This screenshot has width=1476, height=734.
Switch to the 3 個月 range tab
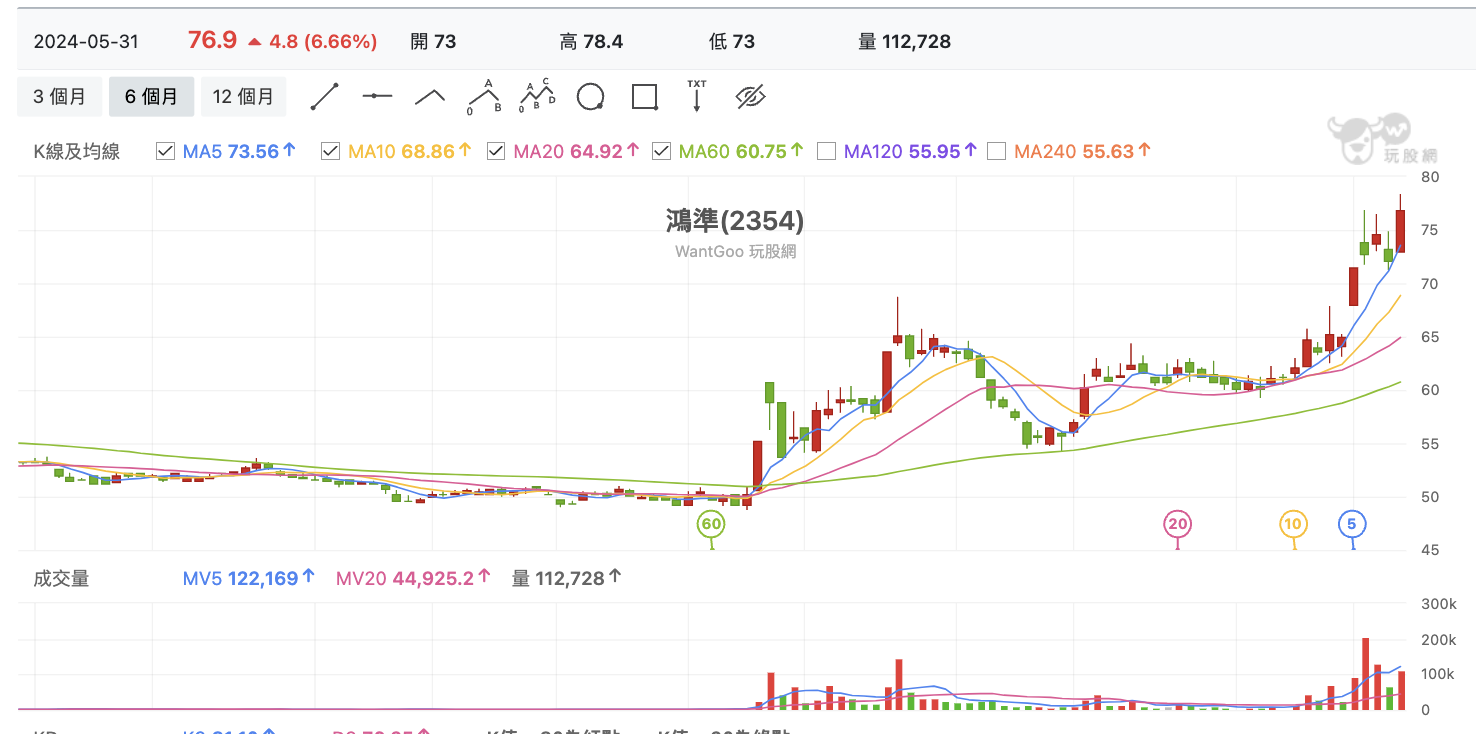coord(60,97)
